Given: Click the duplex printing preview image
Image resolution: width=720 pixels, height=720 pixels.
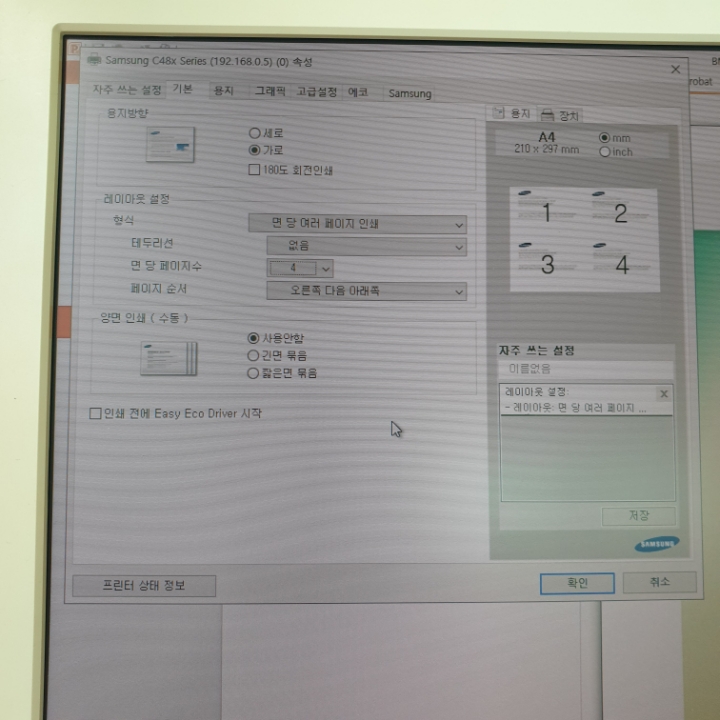Looking at the screenshot, I should coord(169,359).
